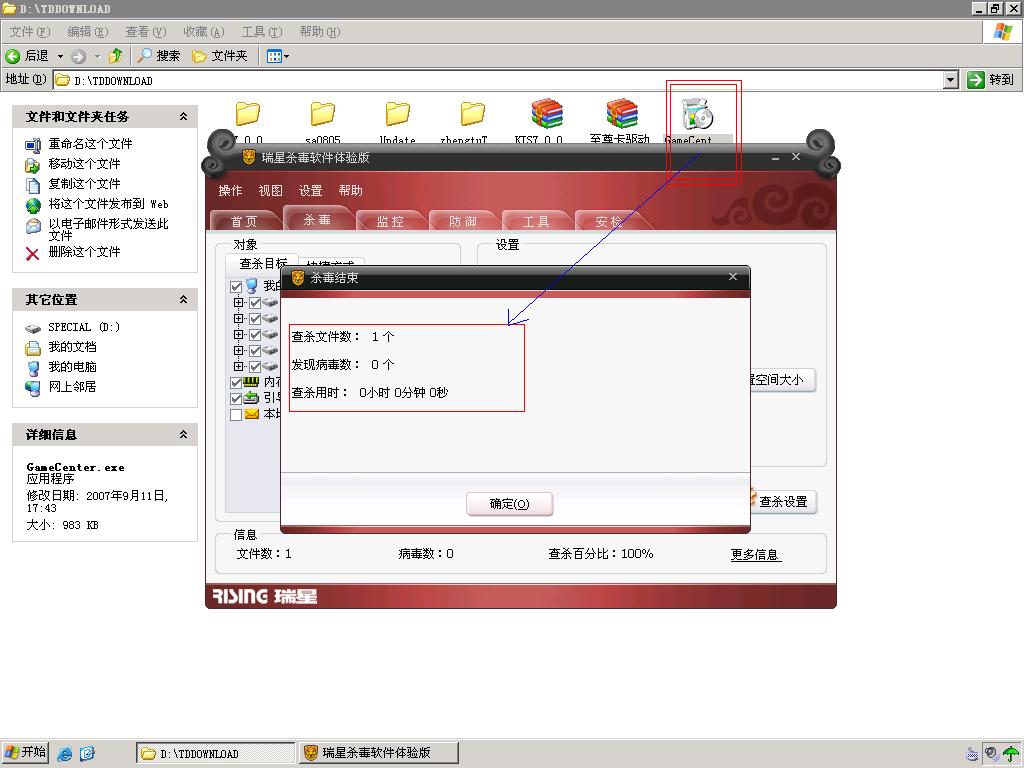Viewport: 1024px width, 768px height.
Task: Click 确定(O) in the 杀毒结束 dialog
Action: click(x=509, y=504)
